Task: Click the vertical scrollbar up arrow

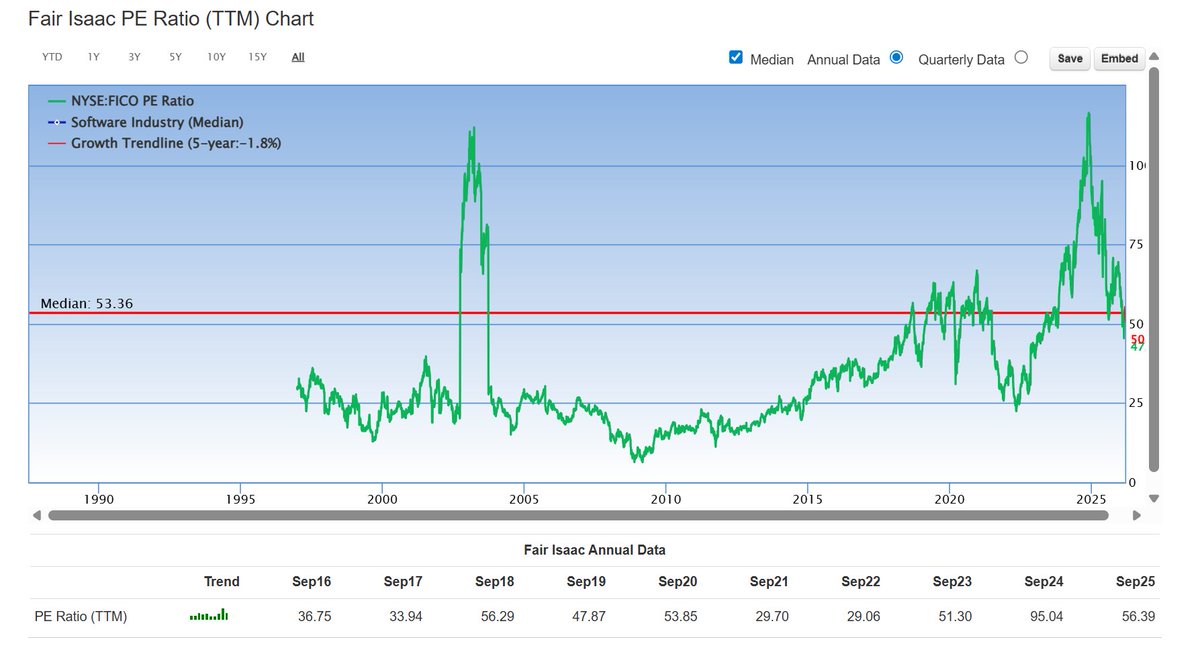Action: (1154, 57)
